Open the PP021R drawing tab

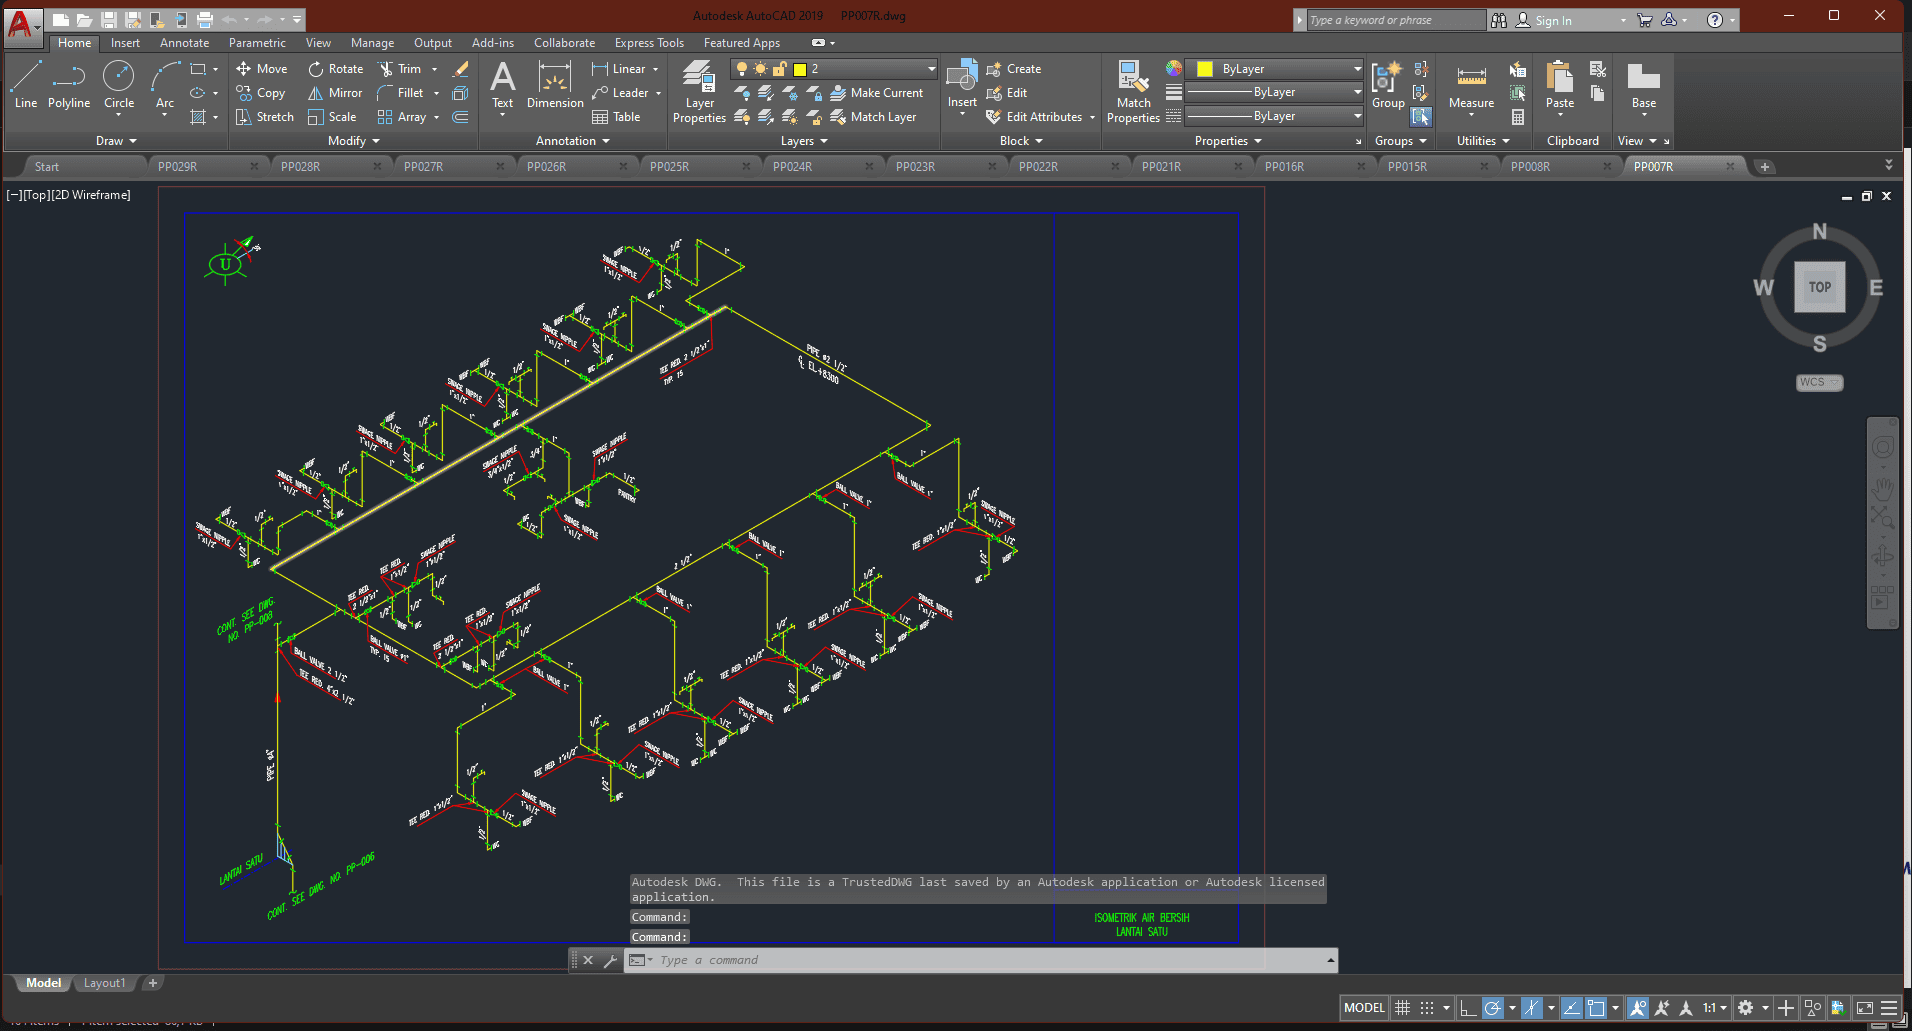coord(1161,167)
